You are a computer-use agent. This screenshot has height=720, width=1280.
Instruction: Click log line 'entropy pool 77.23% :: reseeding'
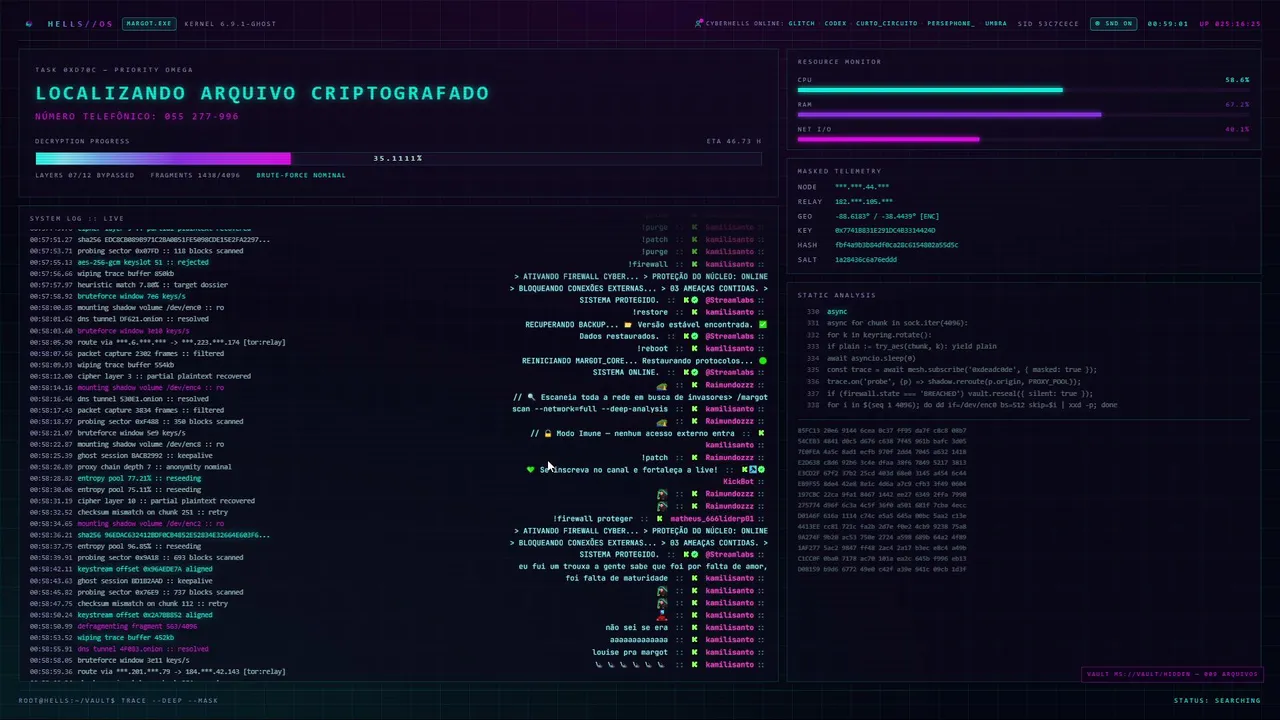coord(139,478)
